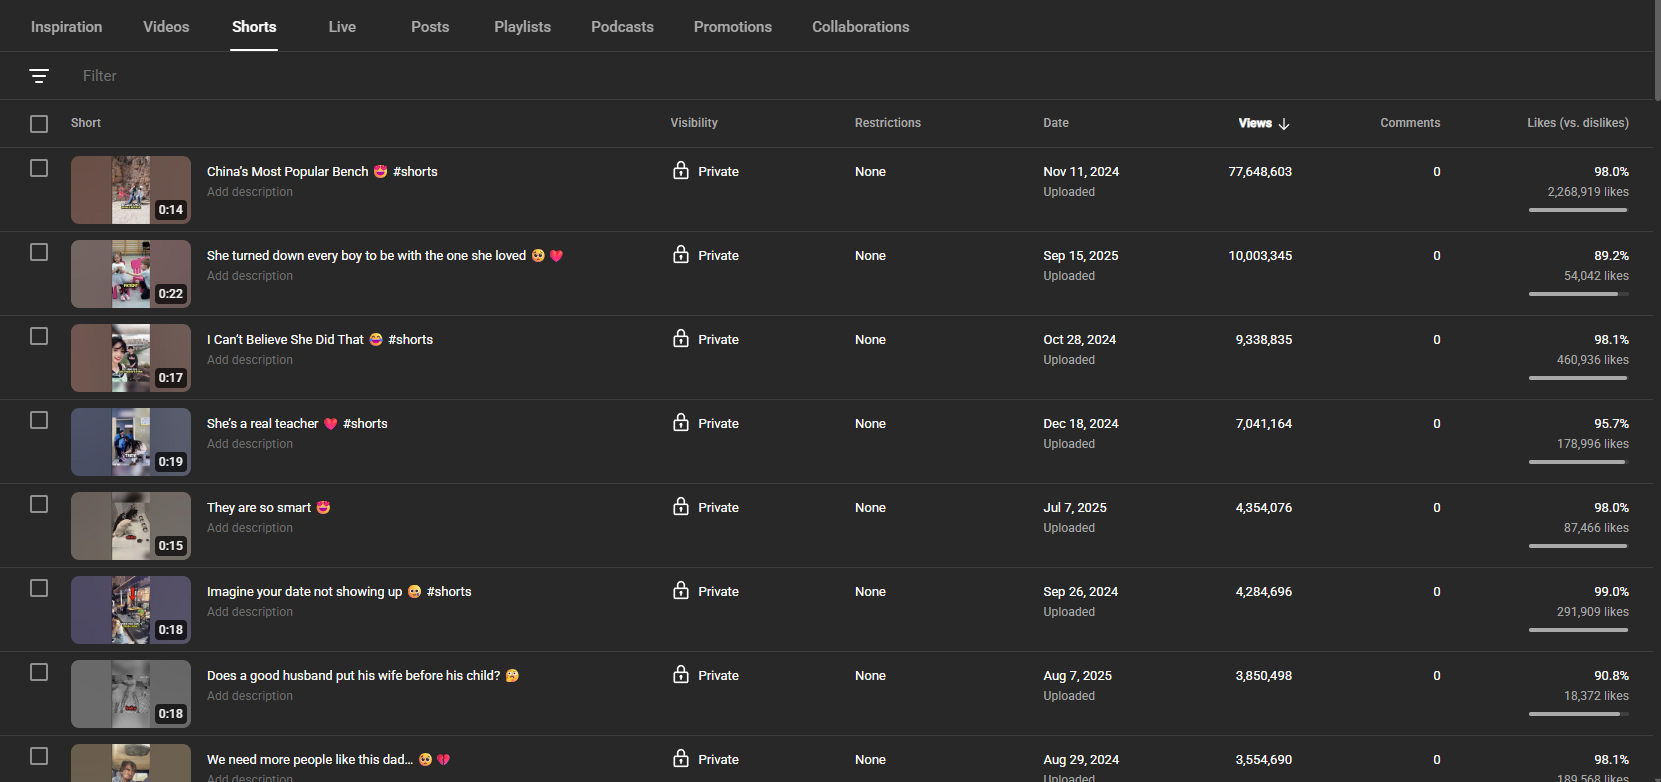Open the Playlists tab
The image size is (1661, 782).
522,27
